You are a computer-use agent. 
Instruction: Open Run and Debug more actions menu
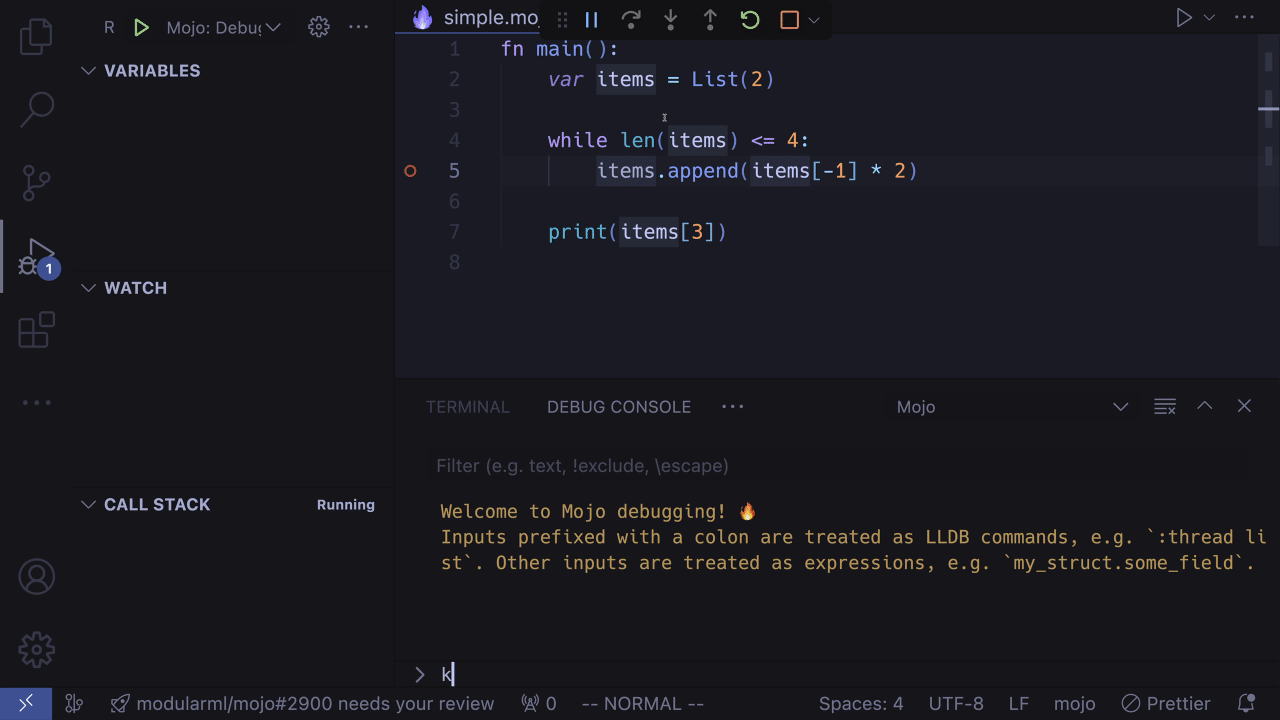[x=359, y=28]
